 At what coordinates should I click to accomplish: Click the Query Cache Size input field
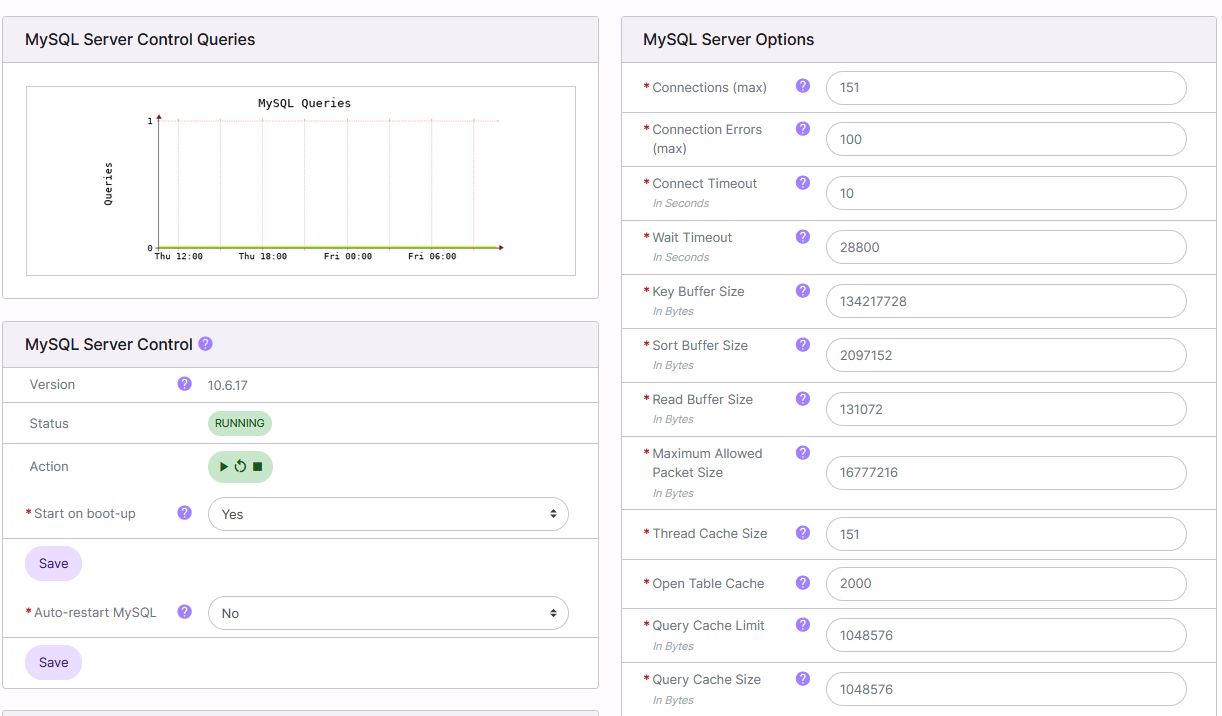[1006, 689]
